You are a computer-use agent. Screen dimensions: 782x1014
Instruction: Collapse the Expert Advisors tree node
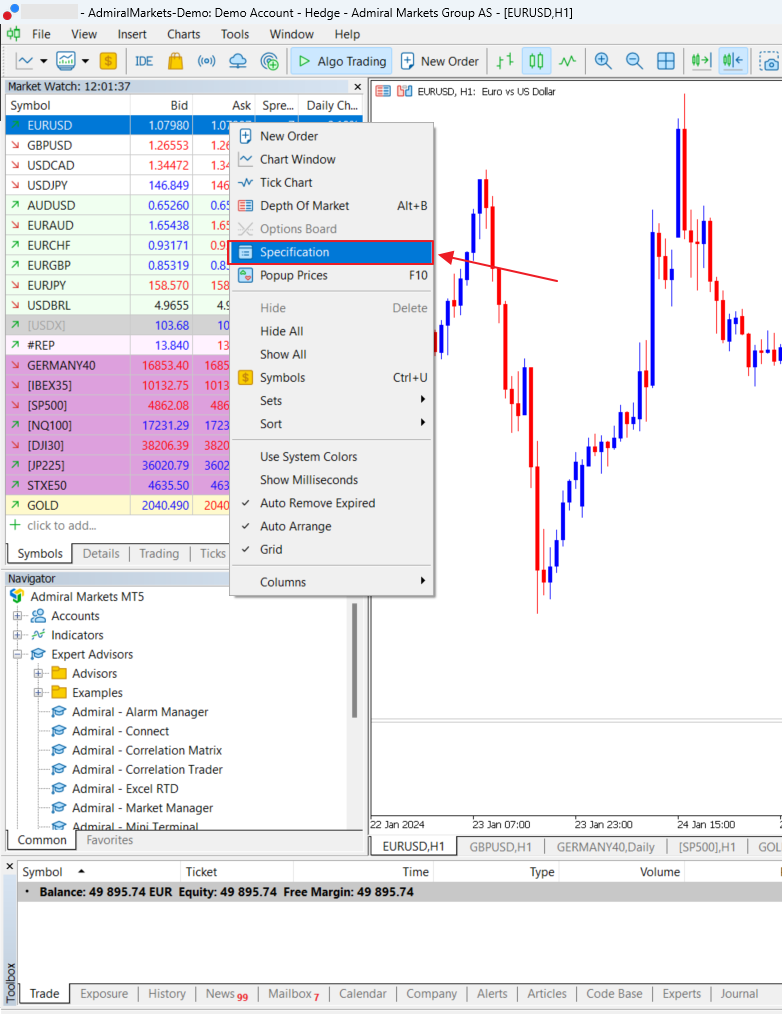point(18,654)
